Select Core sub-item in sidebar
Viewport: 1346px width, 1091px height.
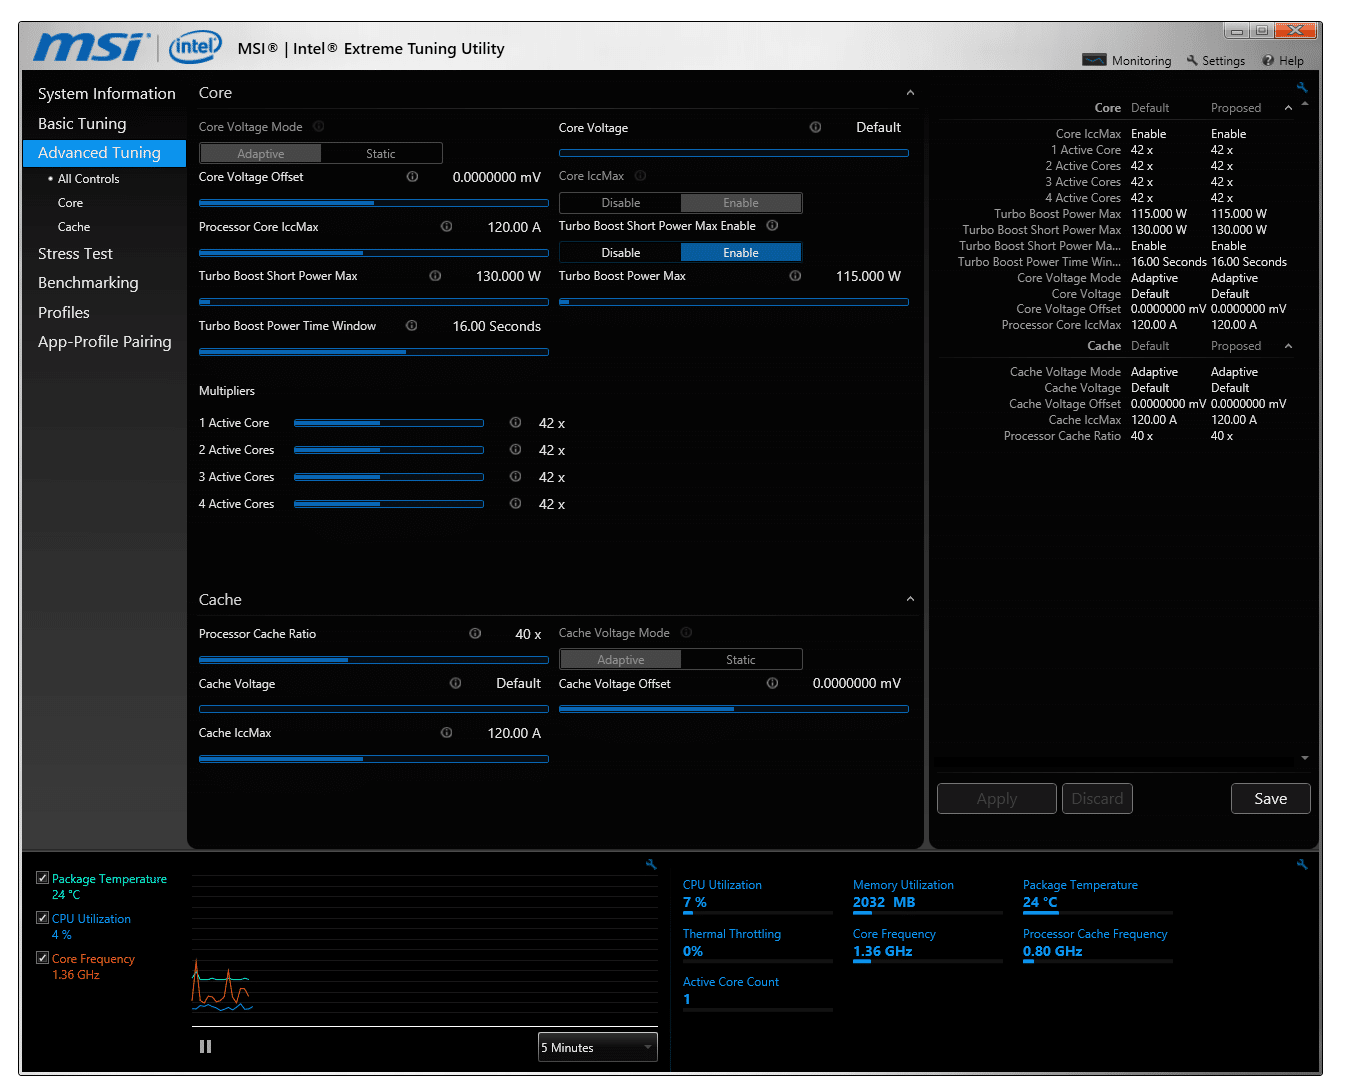tap(70, 203)
